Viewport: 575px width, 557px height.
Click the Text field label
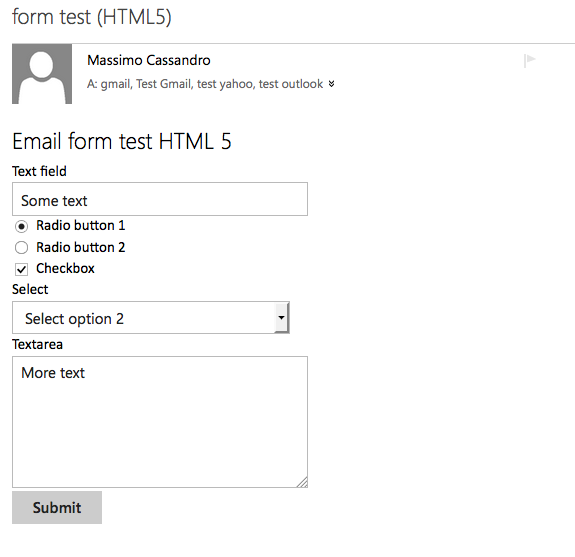[x=39, y=171]
